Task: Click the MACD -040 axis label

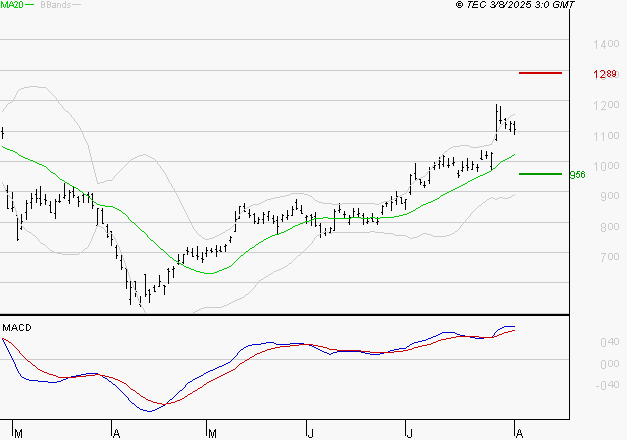Action: click(607, 385)
